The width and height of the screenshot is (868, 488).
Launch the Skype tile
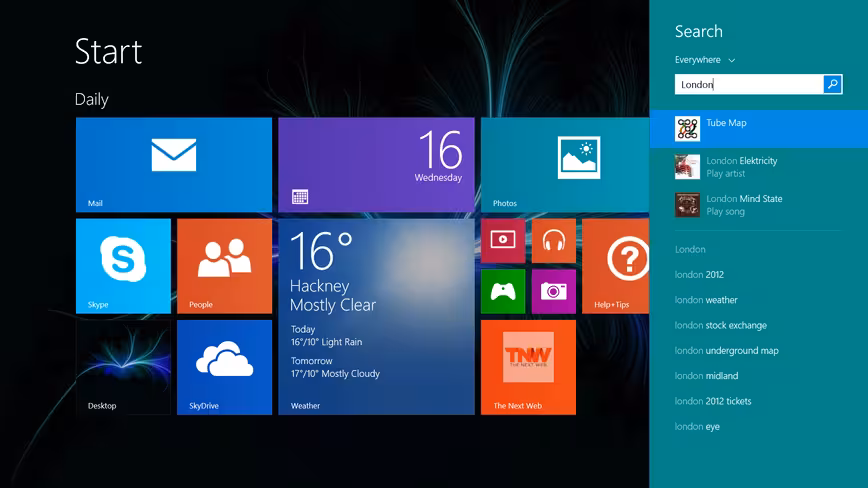pyautogui.click(x=123, y=266)
